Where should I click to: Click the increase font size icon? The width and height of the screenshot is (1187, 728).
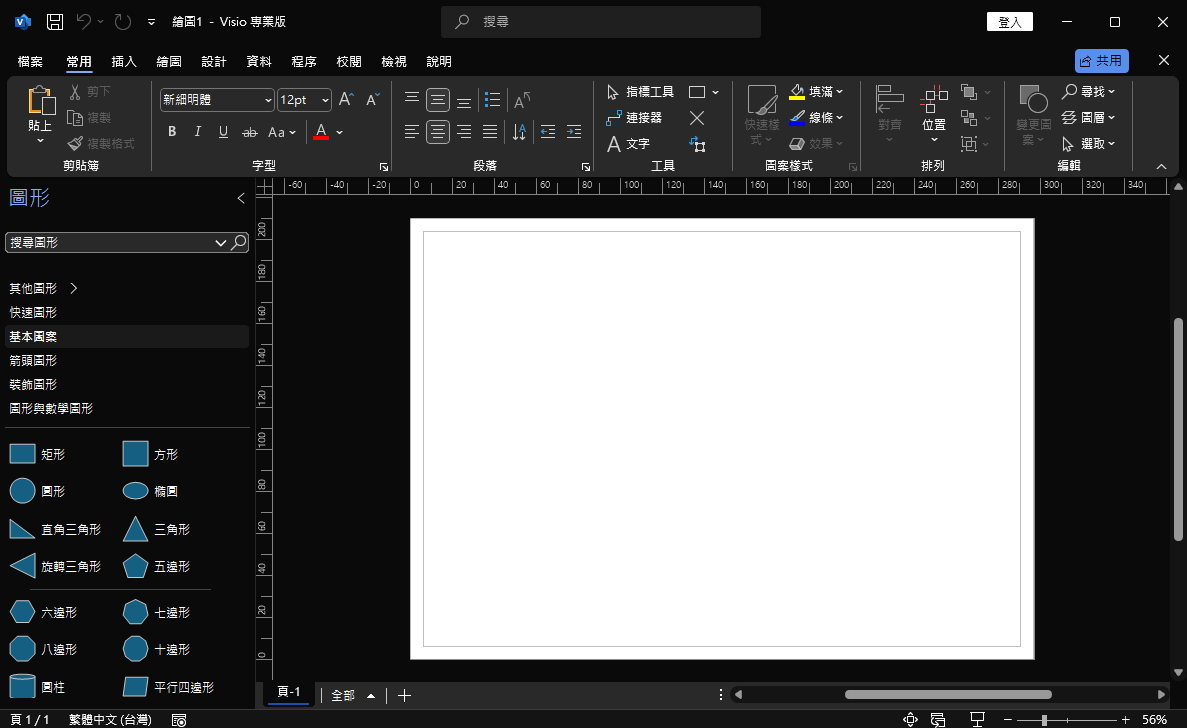(346, 100)
